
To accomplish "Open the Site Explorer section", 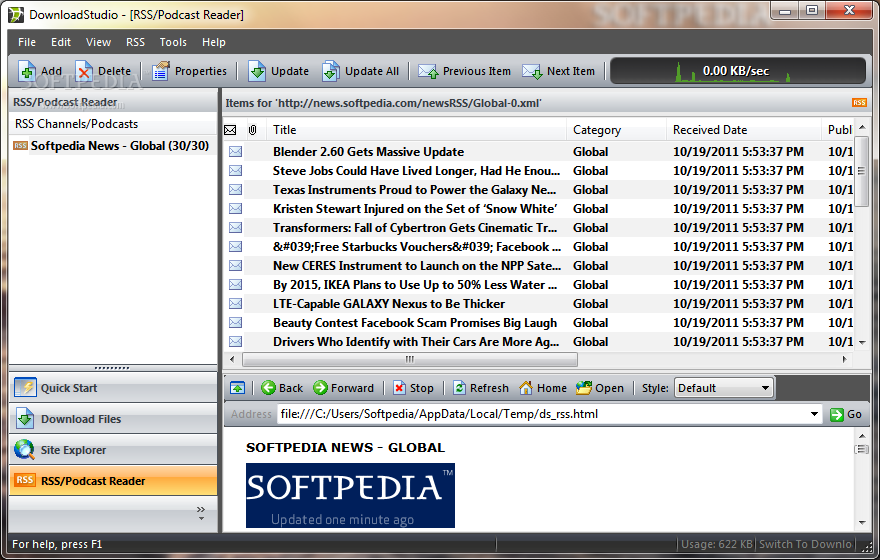I will point(113,449).
